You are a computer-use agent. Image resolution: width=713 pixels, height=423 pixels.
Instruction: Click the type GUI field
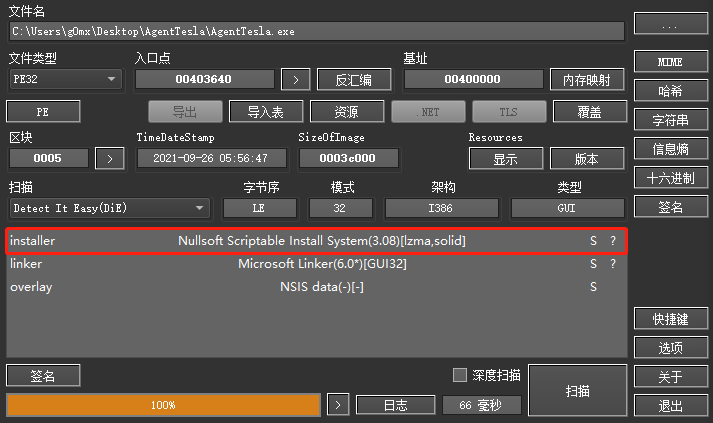(567, 208)
